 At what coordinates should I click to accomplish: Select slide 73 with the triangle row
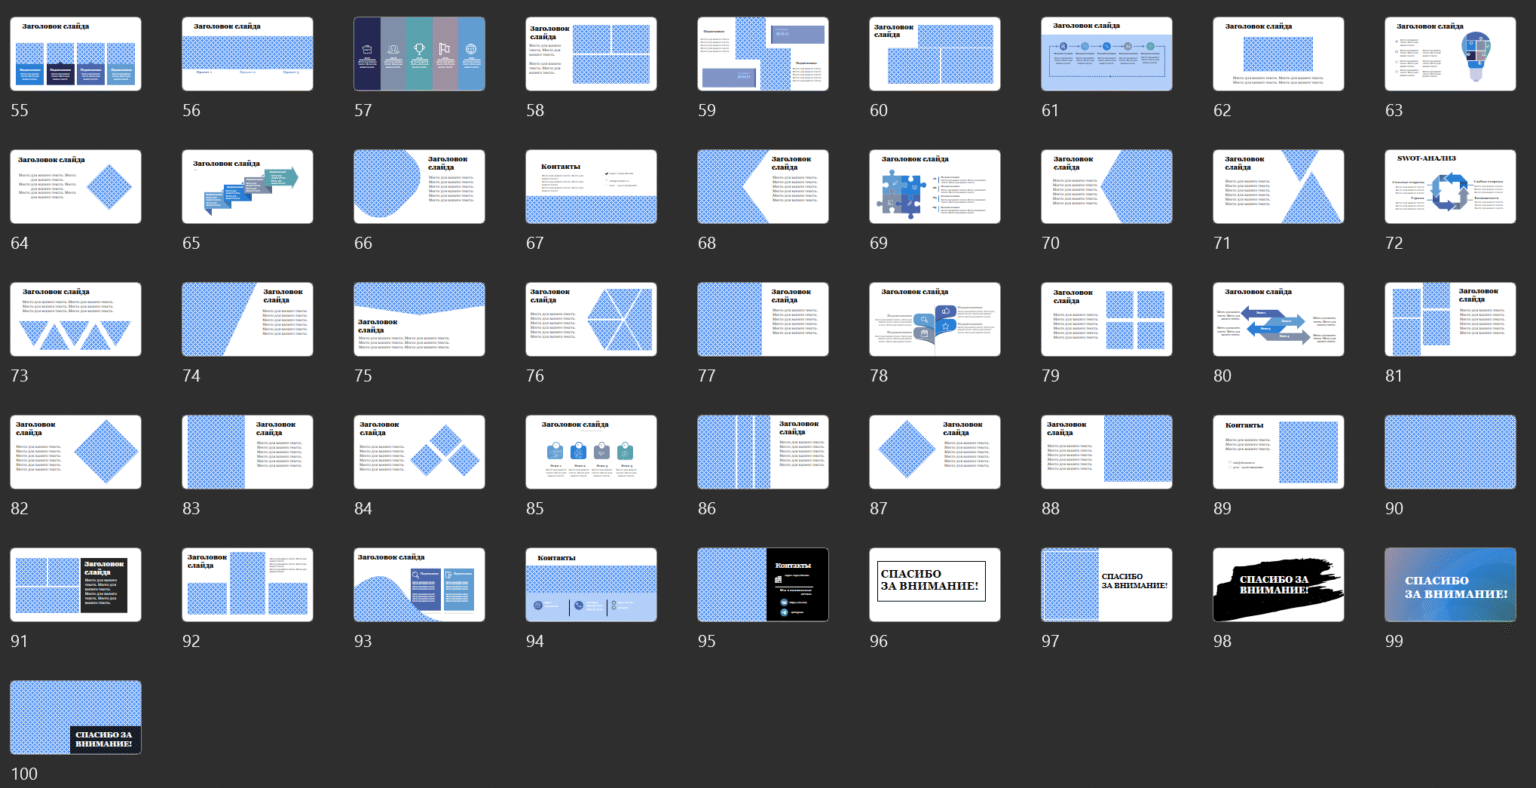(x=75, y=319)
